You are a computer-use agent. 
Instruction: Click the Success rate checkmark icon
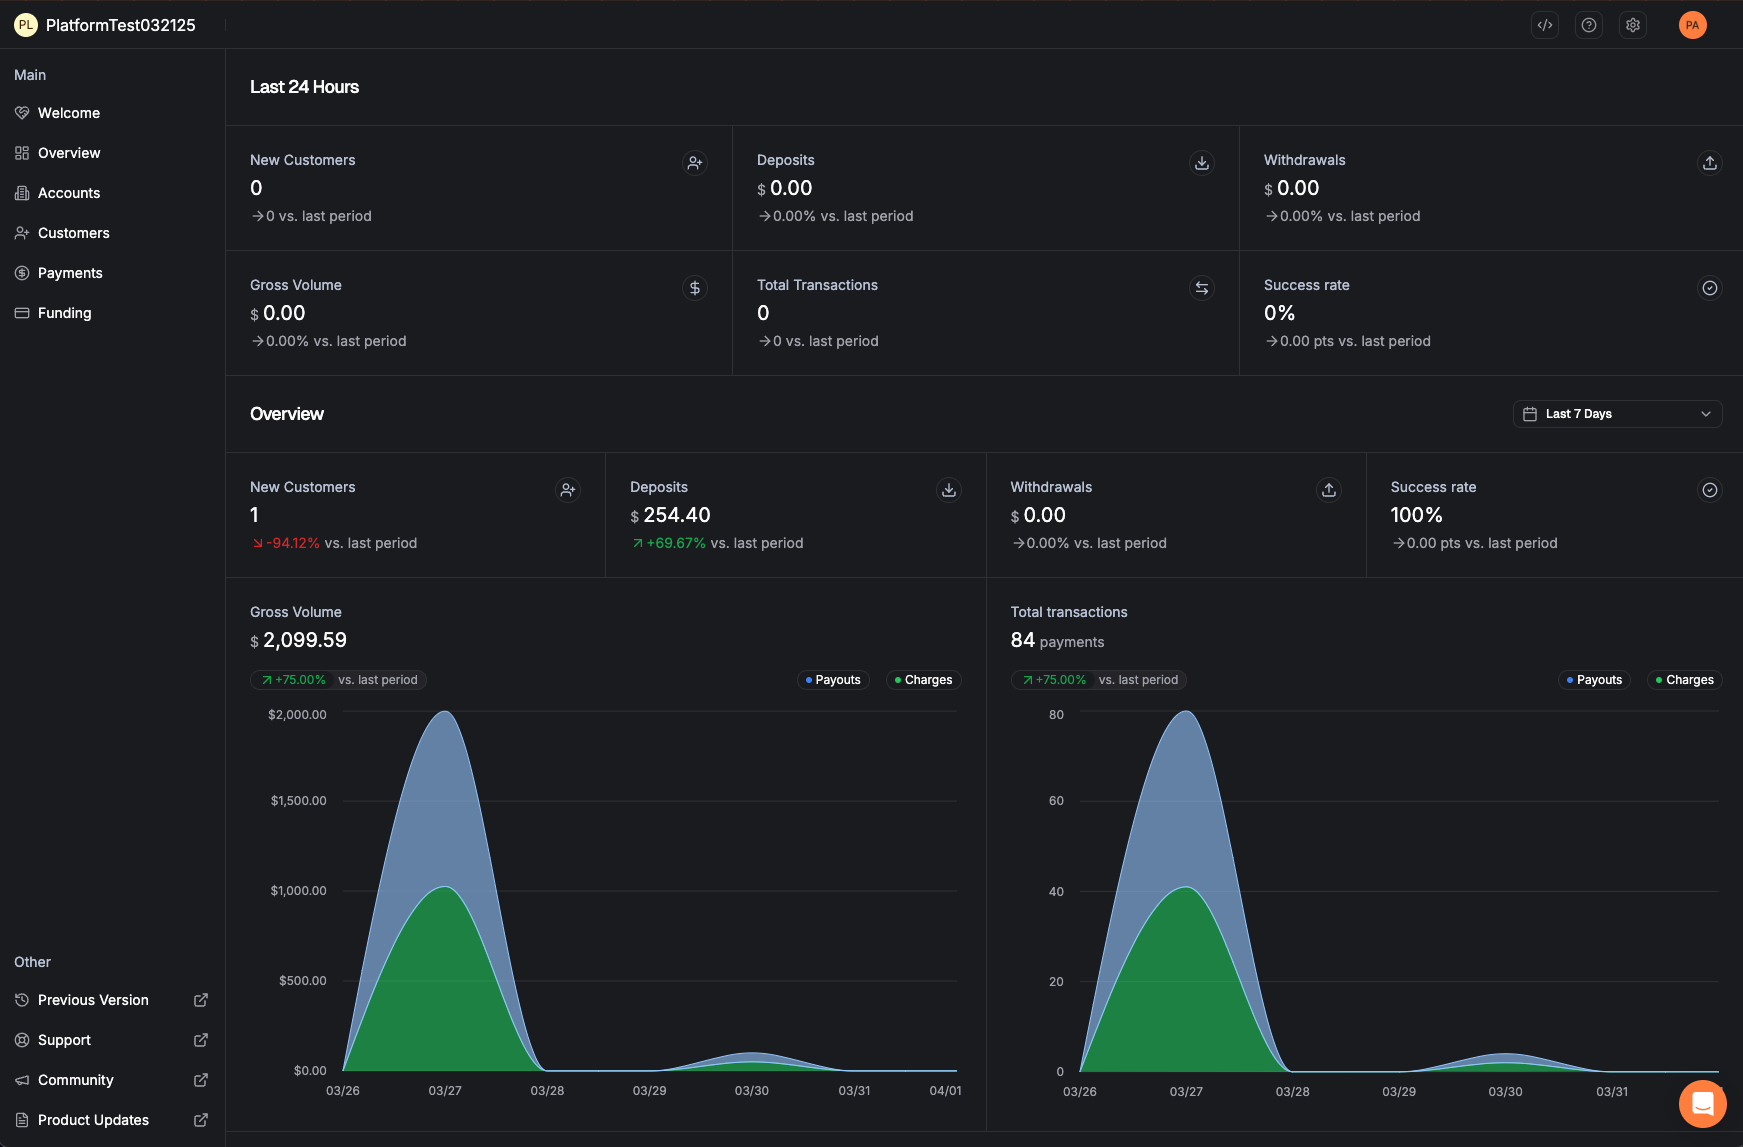click(x=1710, y=288)
